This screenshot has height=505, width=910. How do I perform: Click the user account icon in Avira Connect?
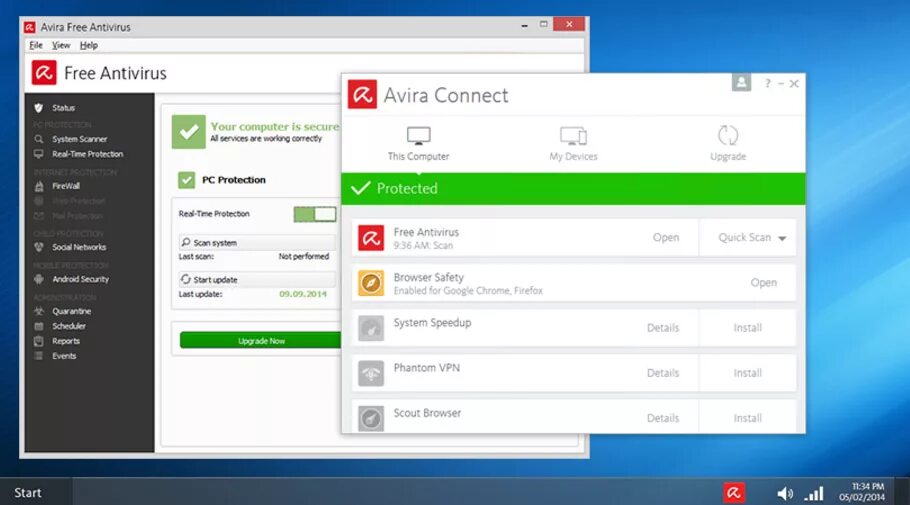point(741,82)
